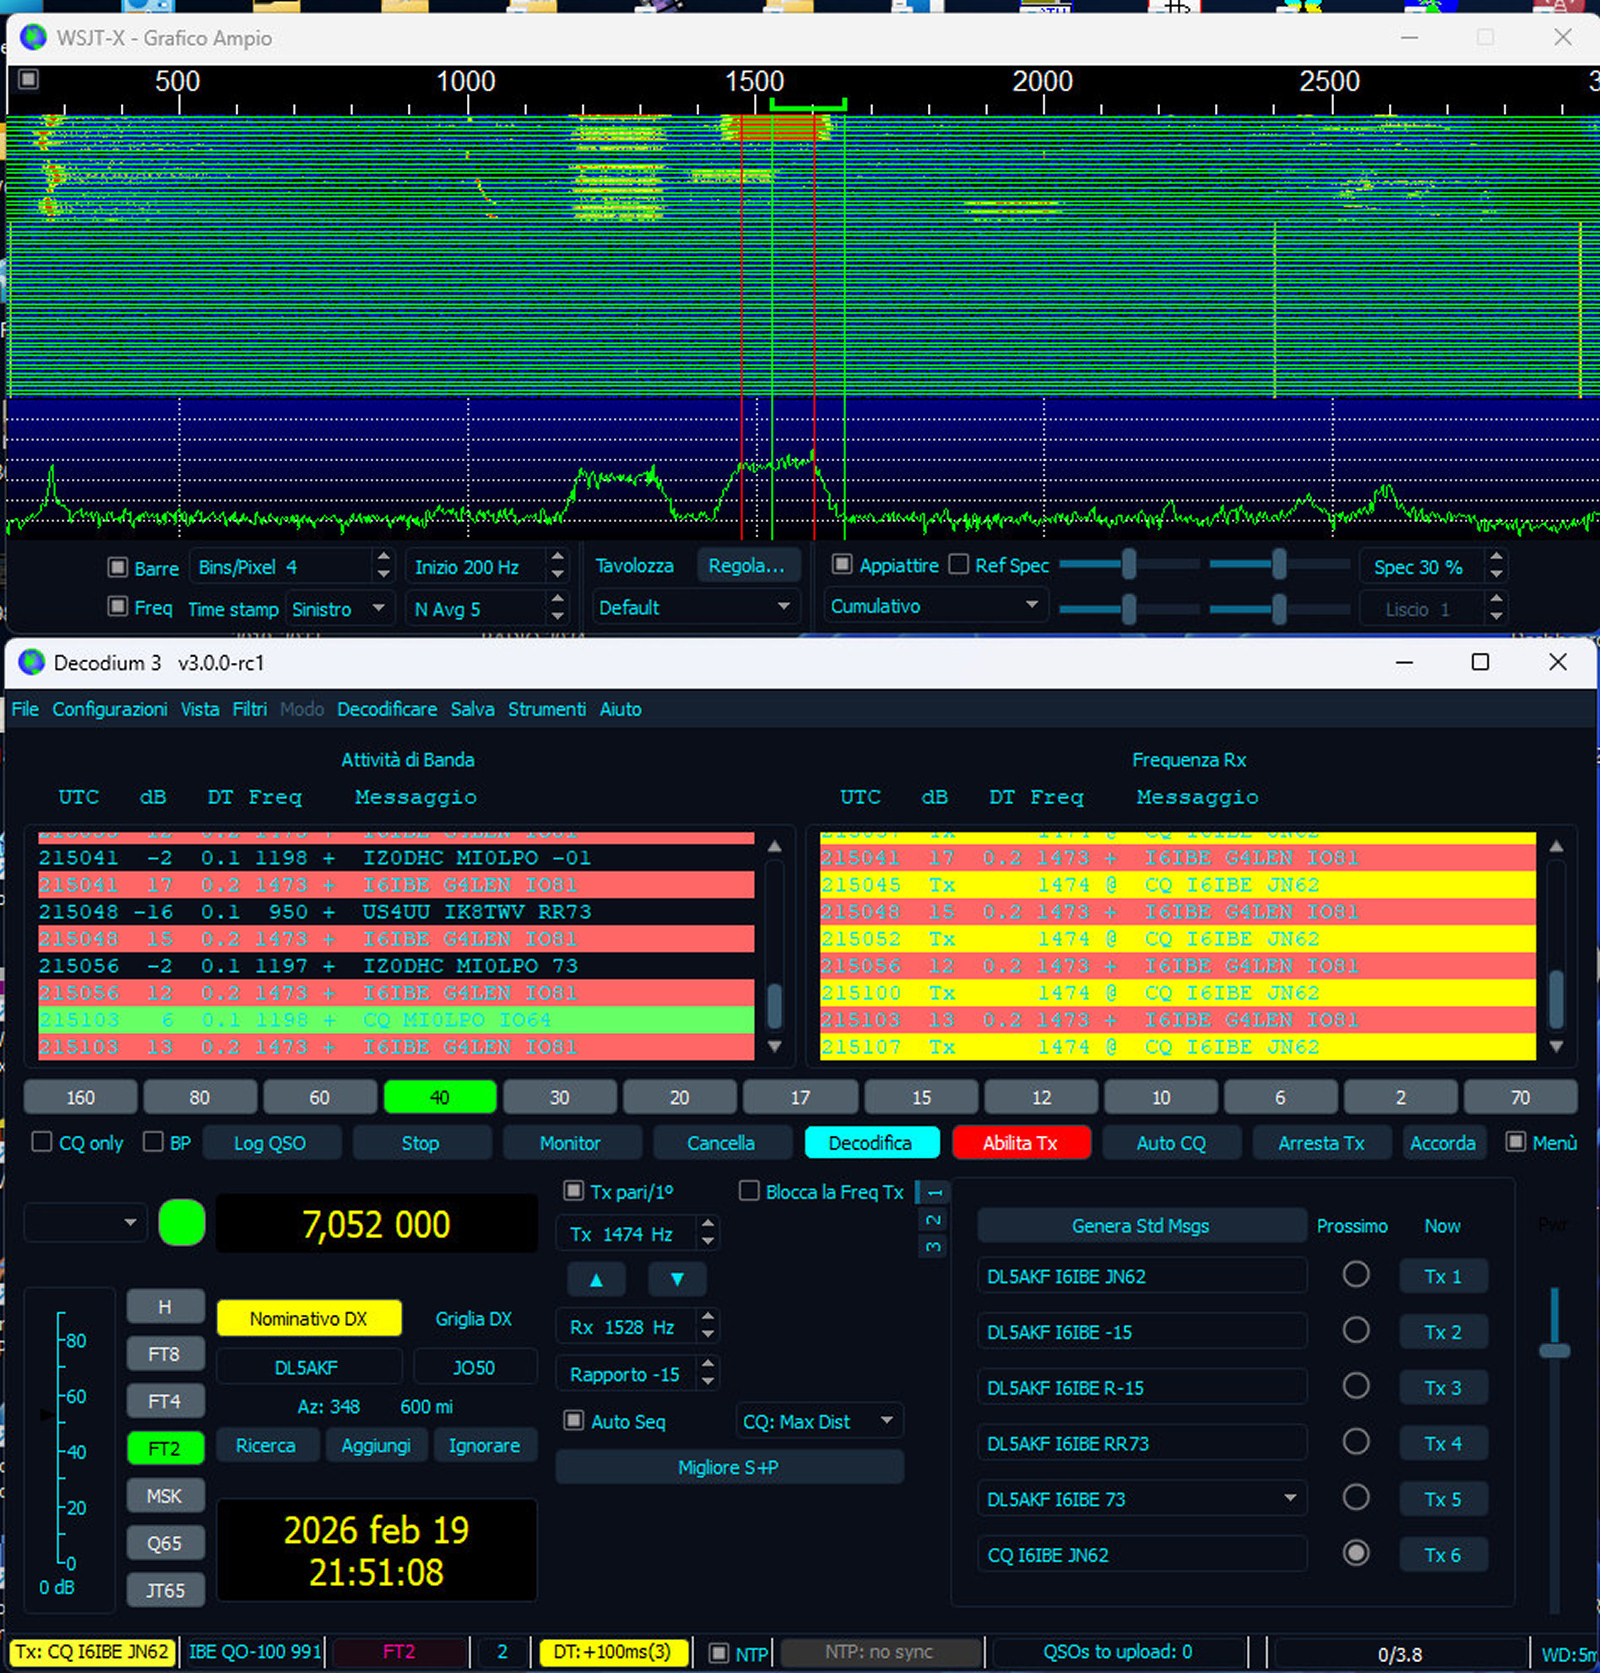Click the green monitor status indicator
The image size is (1600, 1673).
182,1223
